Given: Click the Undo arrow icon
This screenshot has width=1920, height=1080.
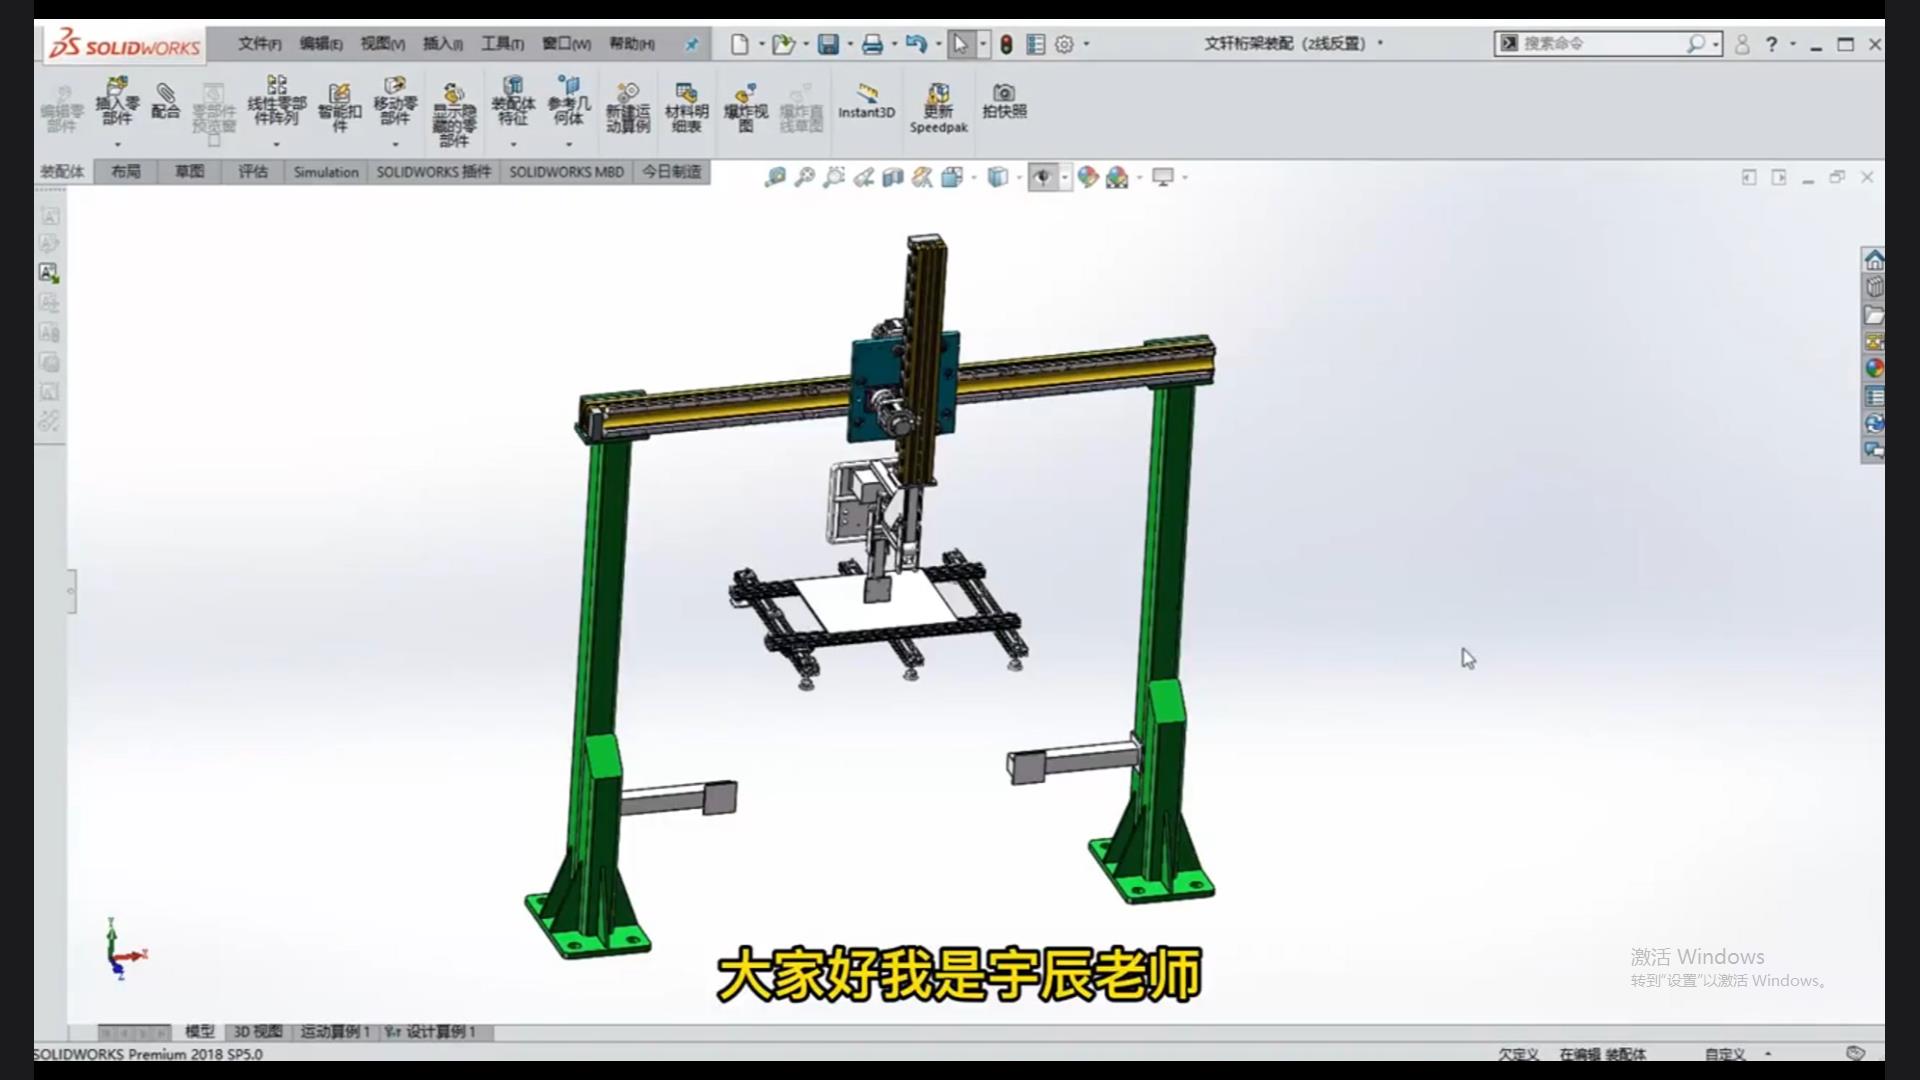Looking at the screenshot, I should (916, 44).
